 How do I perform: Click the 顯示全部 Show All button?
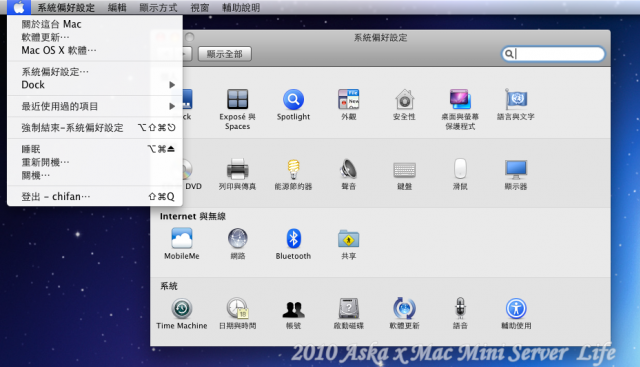click(x=224, y=54)
